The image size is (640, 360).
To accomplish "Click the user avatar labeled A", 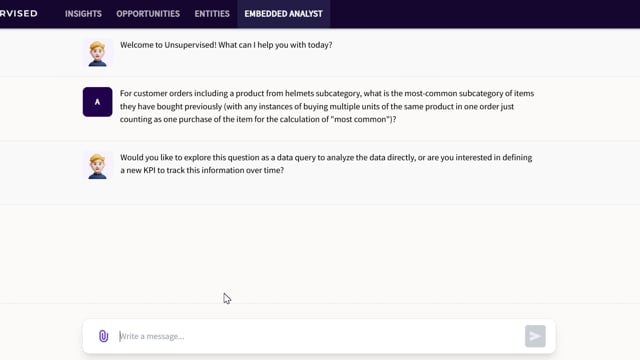I will click(98, 102).
